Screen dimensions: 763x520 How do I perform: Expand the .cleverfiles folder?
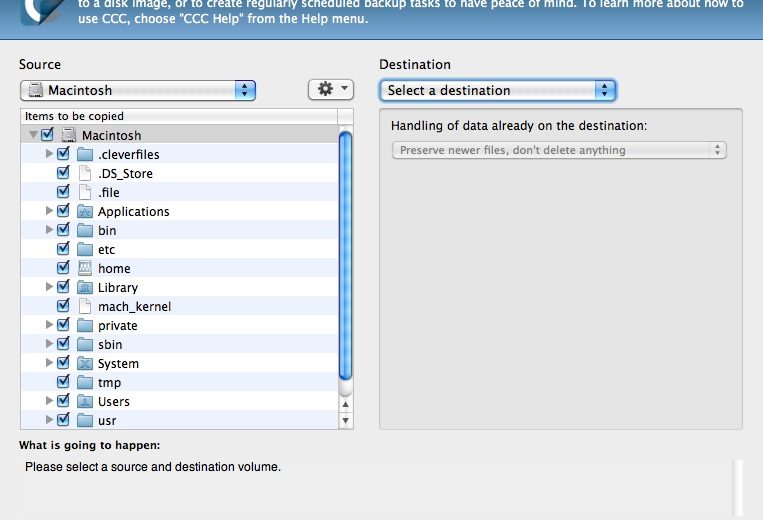(49, 153)
